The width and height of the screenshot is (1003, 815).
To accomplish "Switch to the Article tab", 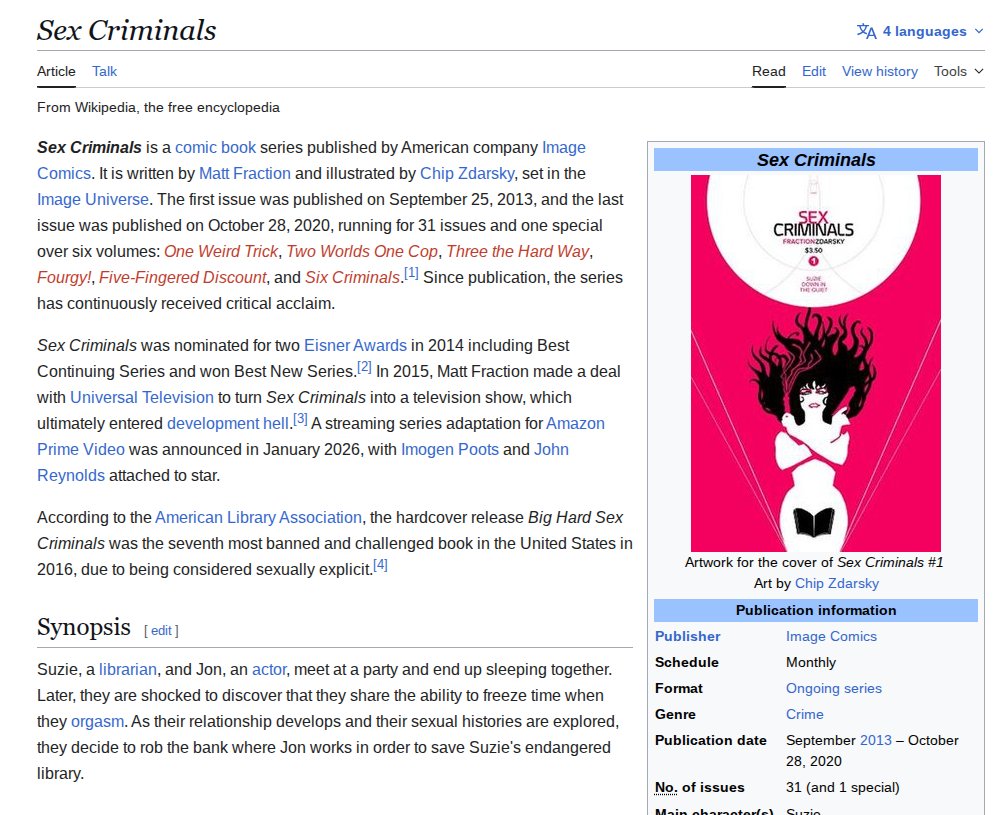I will point(56,71).
